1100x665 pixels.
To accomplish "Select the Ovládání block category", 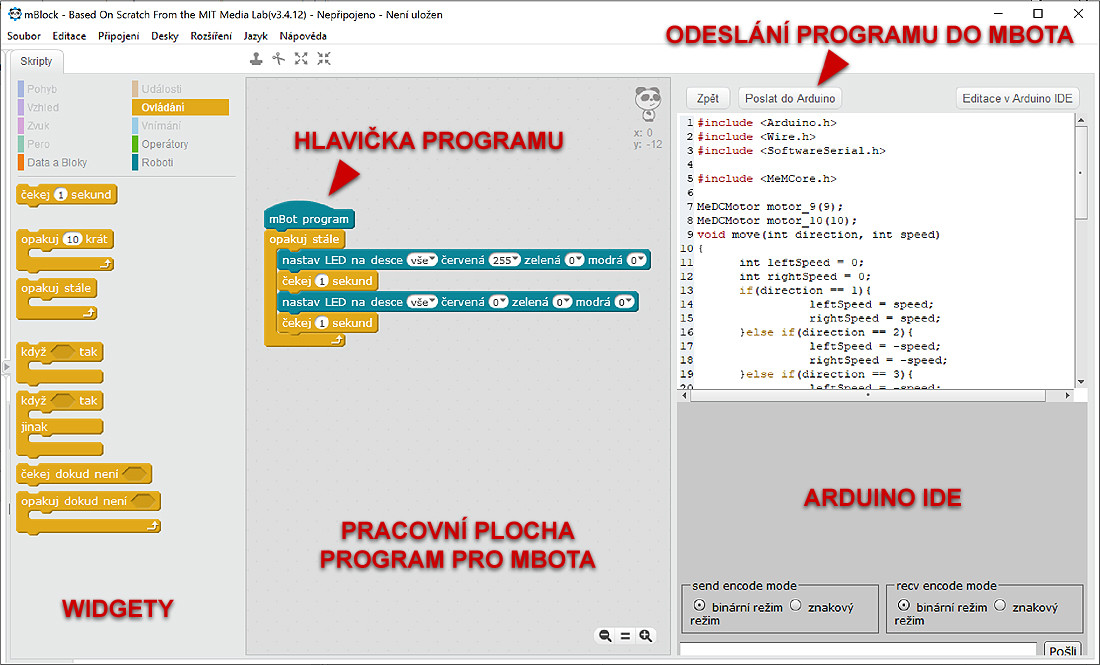I will pyautogui.click(x=180, y=107).
